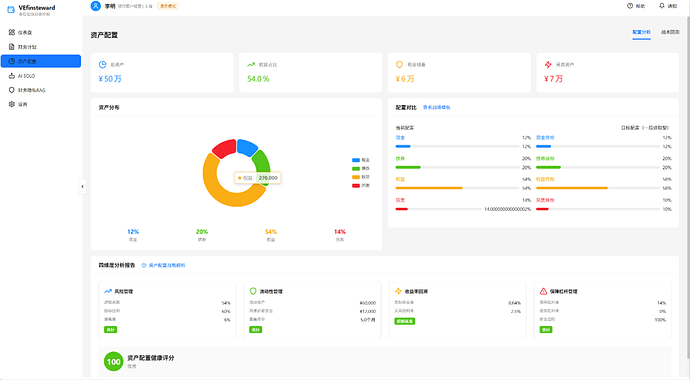Click the green tag in insurance leverage card
Screen dimensions: 690x380
point(546,329)
